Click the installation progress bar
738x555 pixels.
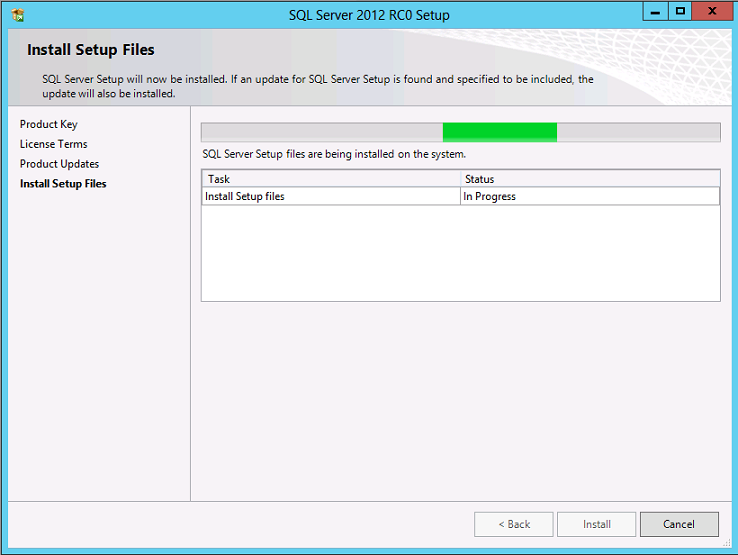click(460, 132)
